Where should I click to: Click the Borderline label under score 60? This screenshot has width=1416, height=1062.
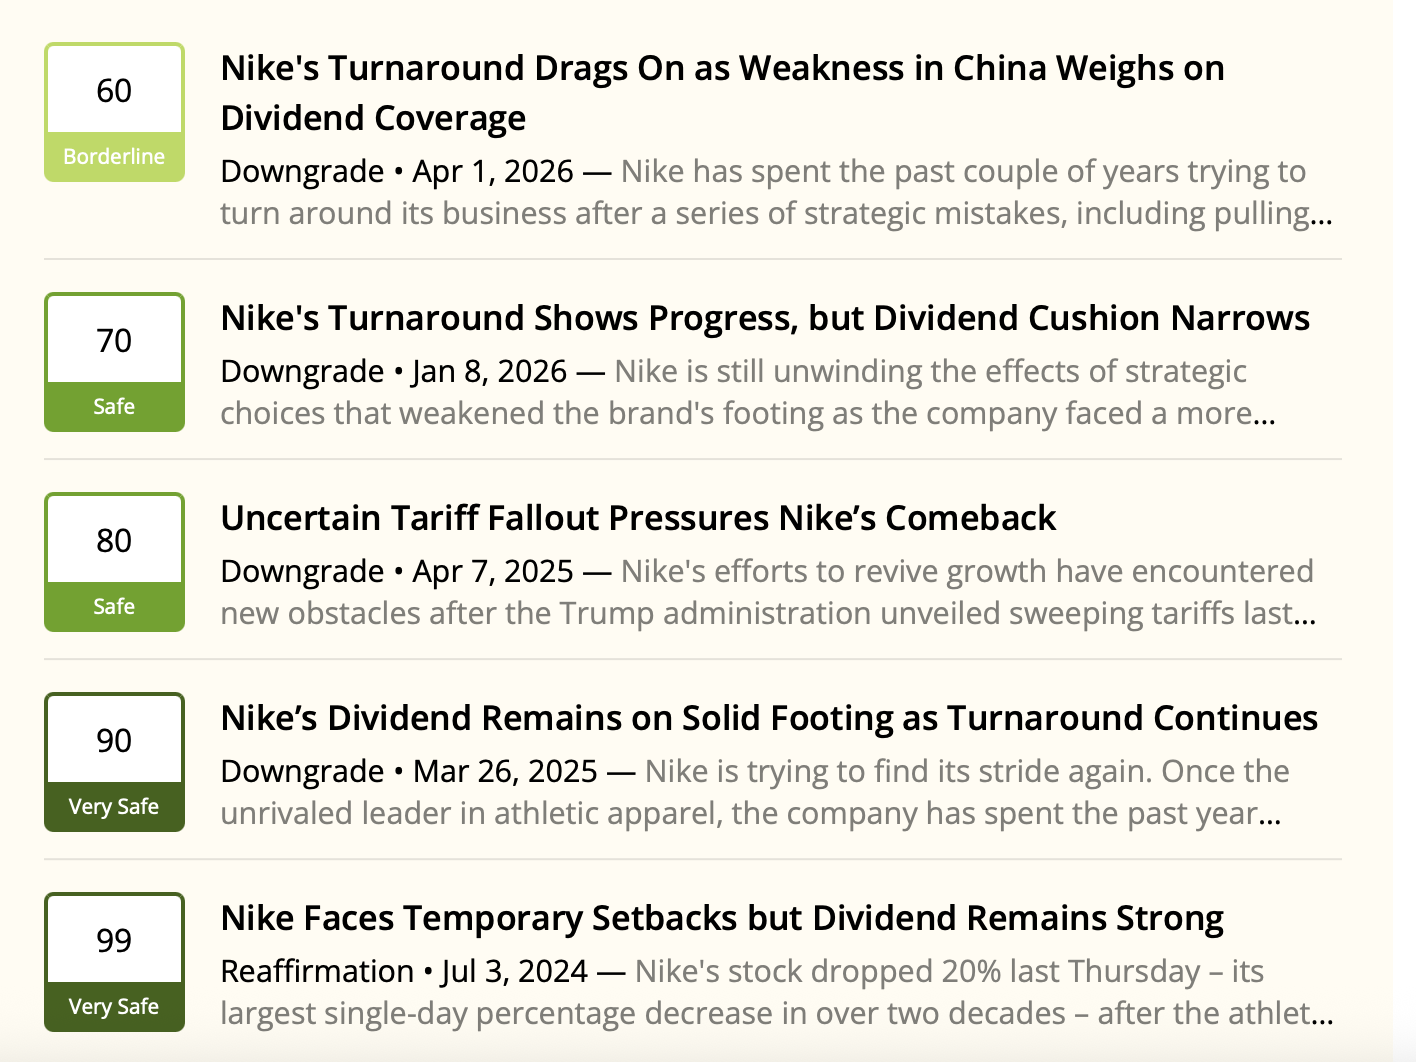[x=114, y=157]
